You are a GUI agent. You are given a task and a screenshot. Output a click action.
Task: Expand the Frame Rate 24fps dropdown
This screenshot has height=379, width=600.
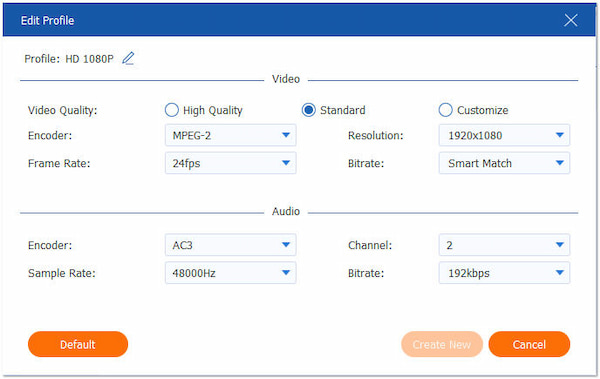tap(230, 163)
